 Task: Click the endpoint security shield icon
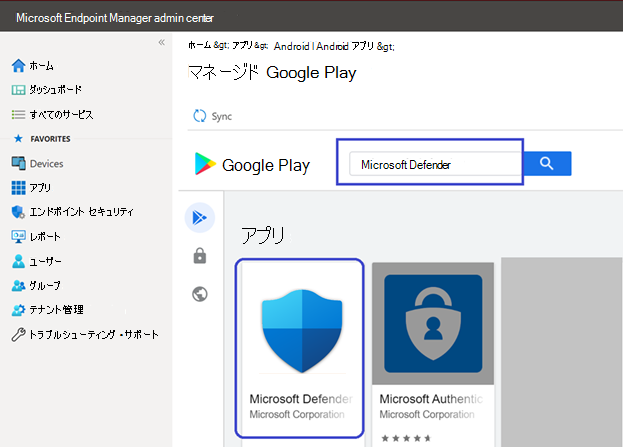click(x=18, y=212)
